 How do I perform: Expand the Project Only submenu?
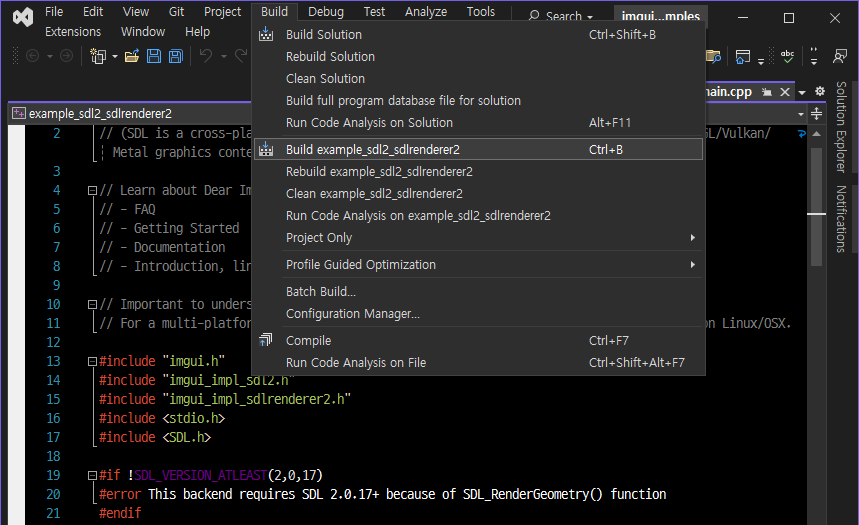pos(692,237)
